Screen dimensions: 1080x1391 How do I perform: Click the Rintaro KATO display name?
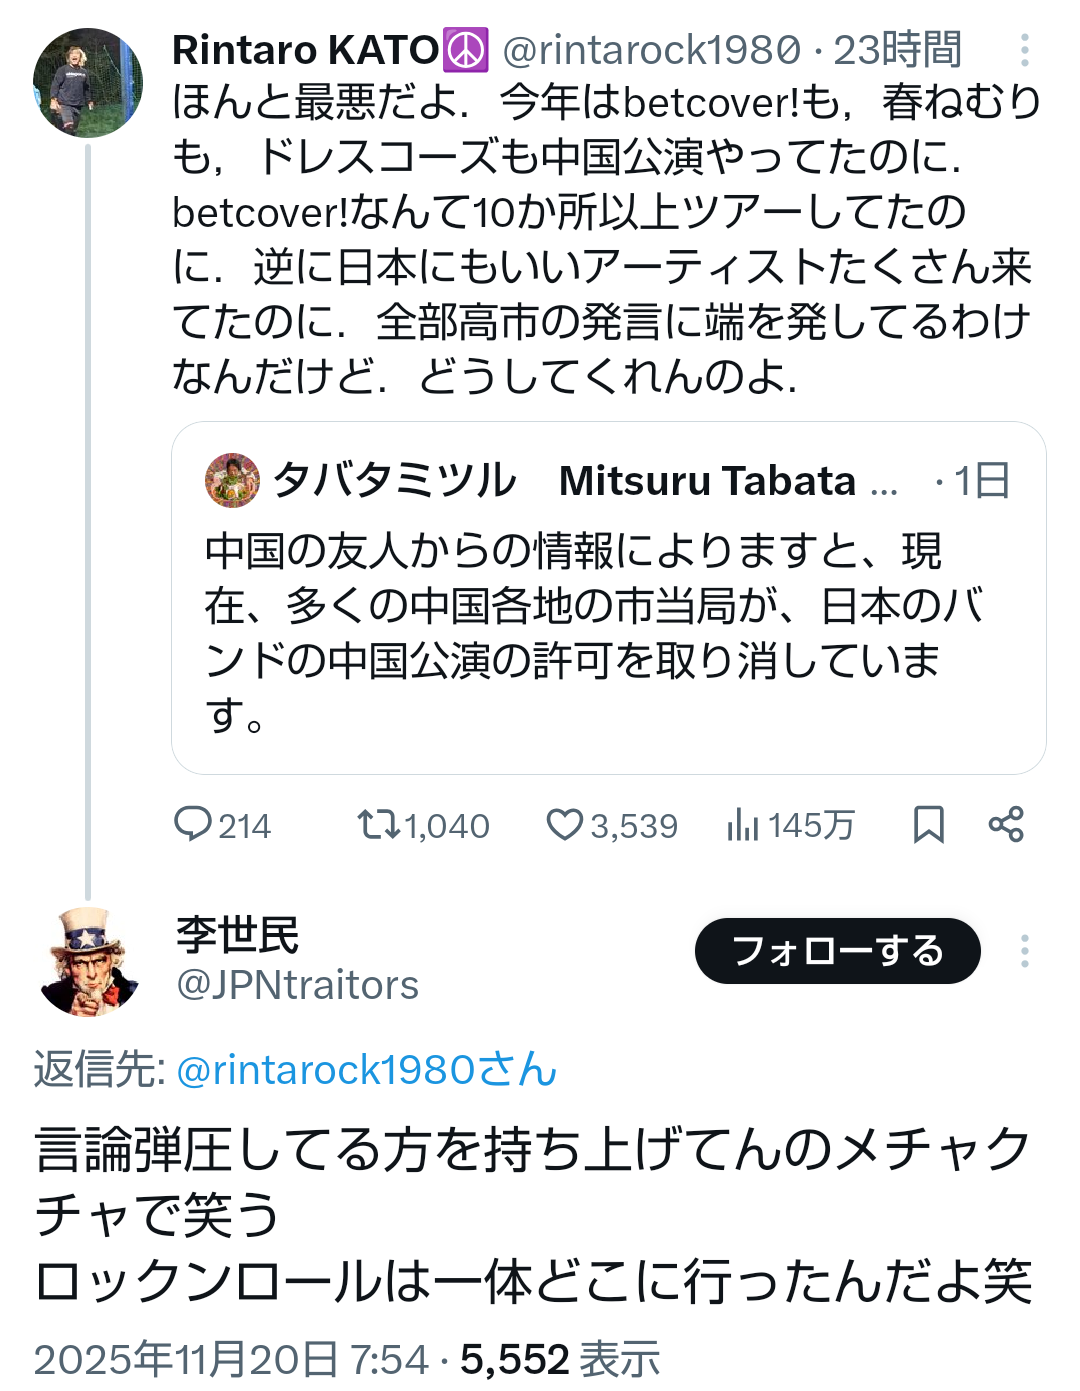305,50
